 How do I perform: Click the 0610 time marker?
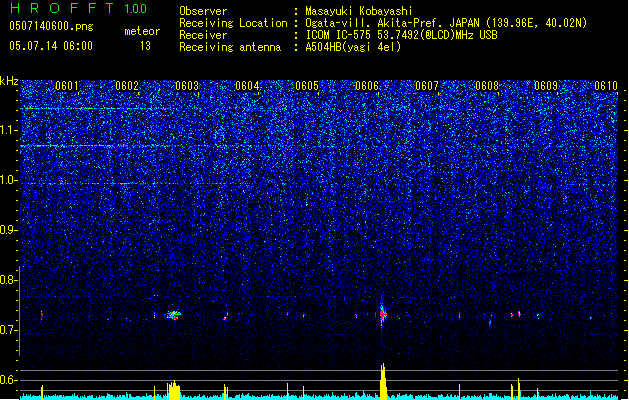[x=606, y=86]
